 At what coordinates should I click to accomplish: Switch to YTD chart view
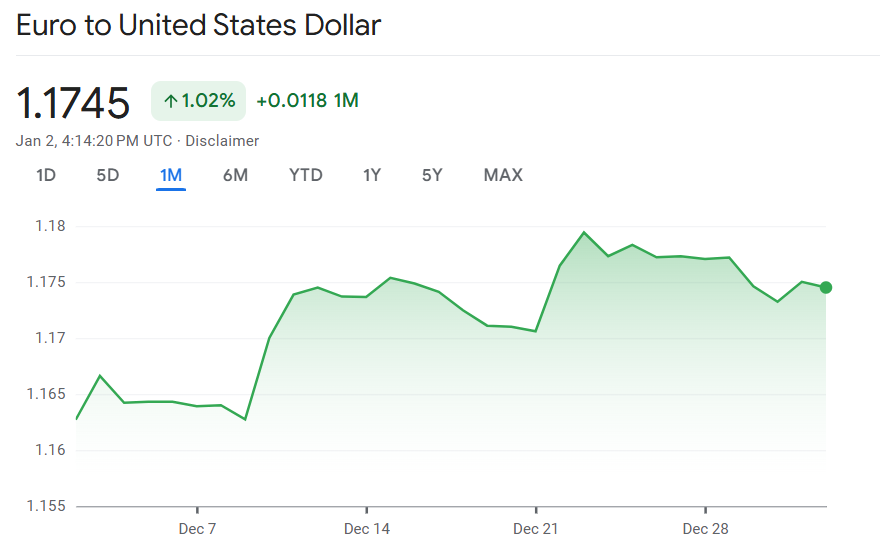click(x=306, y=175)
